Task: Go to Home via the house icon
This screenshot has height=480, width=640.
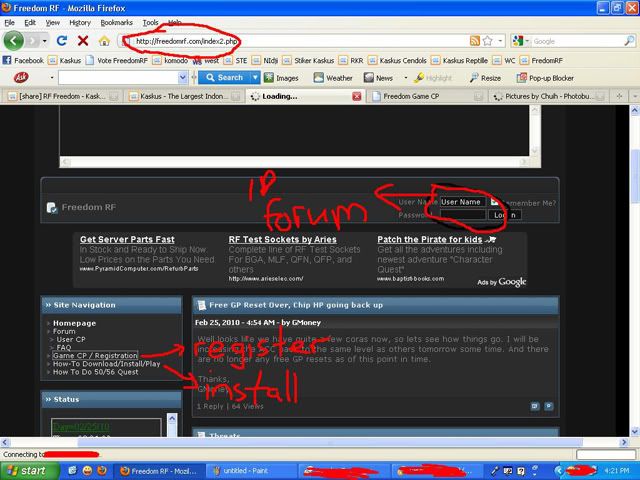Action: [104, 41]
